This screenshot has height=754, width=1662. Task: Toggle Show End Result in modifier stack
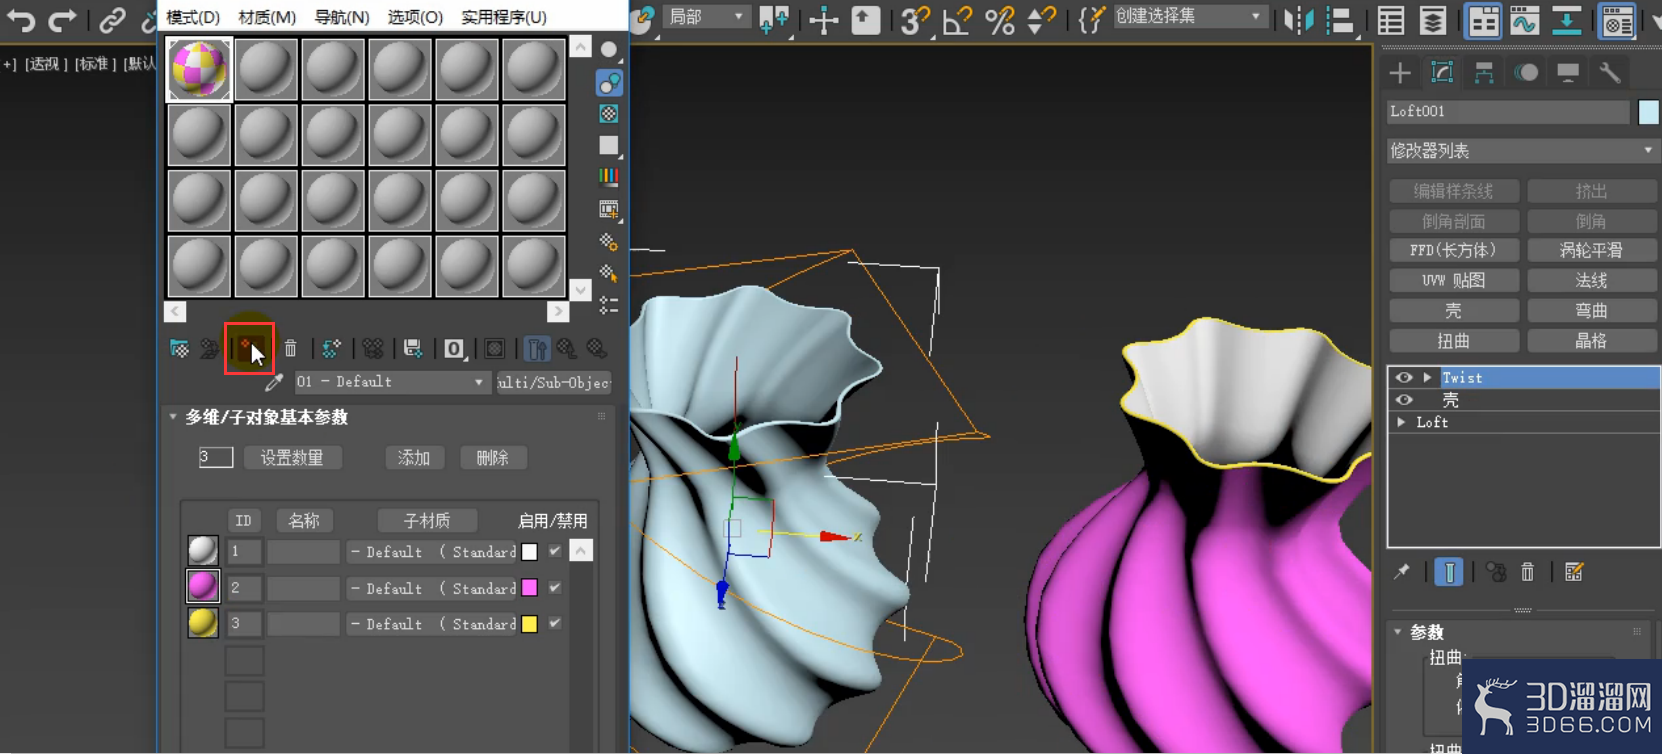1449,572
